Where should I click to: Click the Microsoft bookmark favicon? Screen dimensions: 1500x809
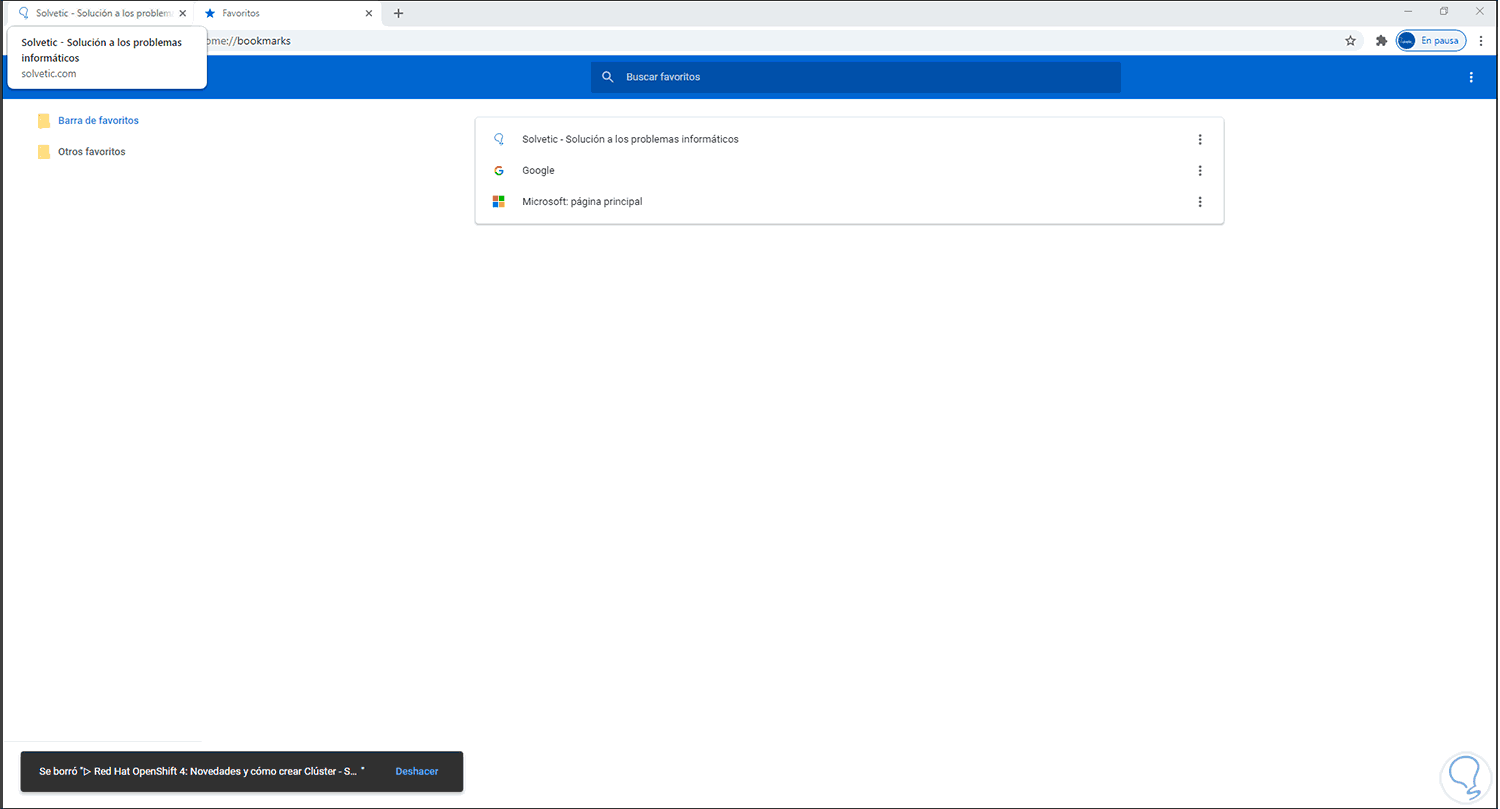tap(499, 202)
